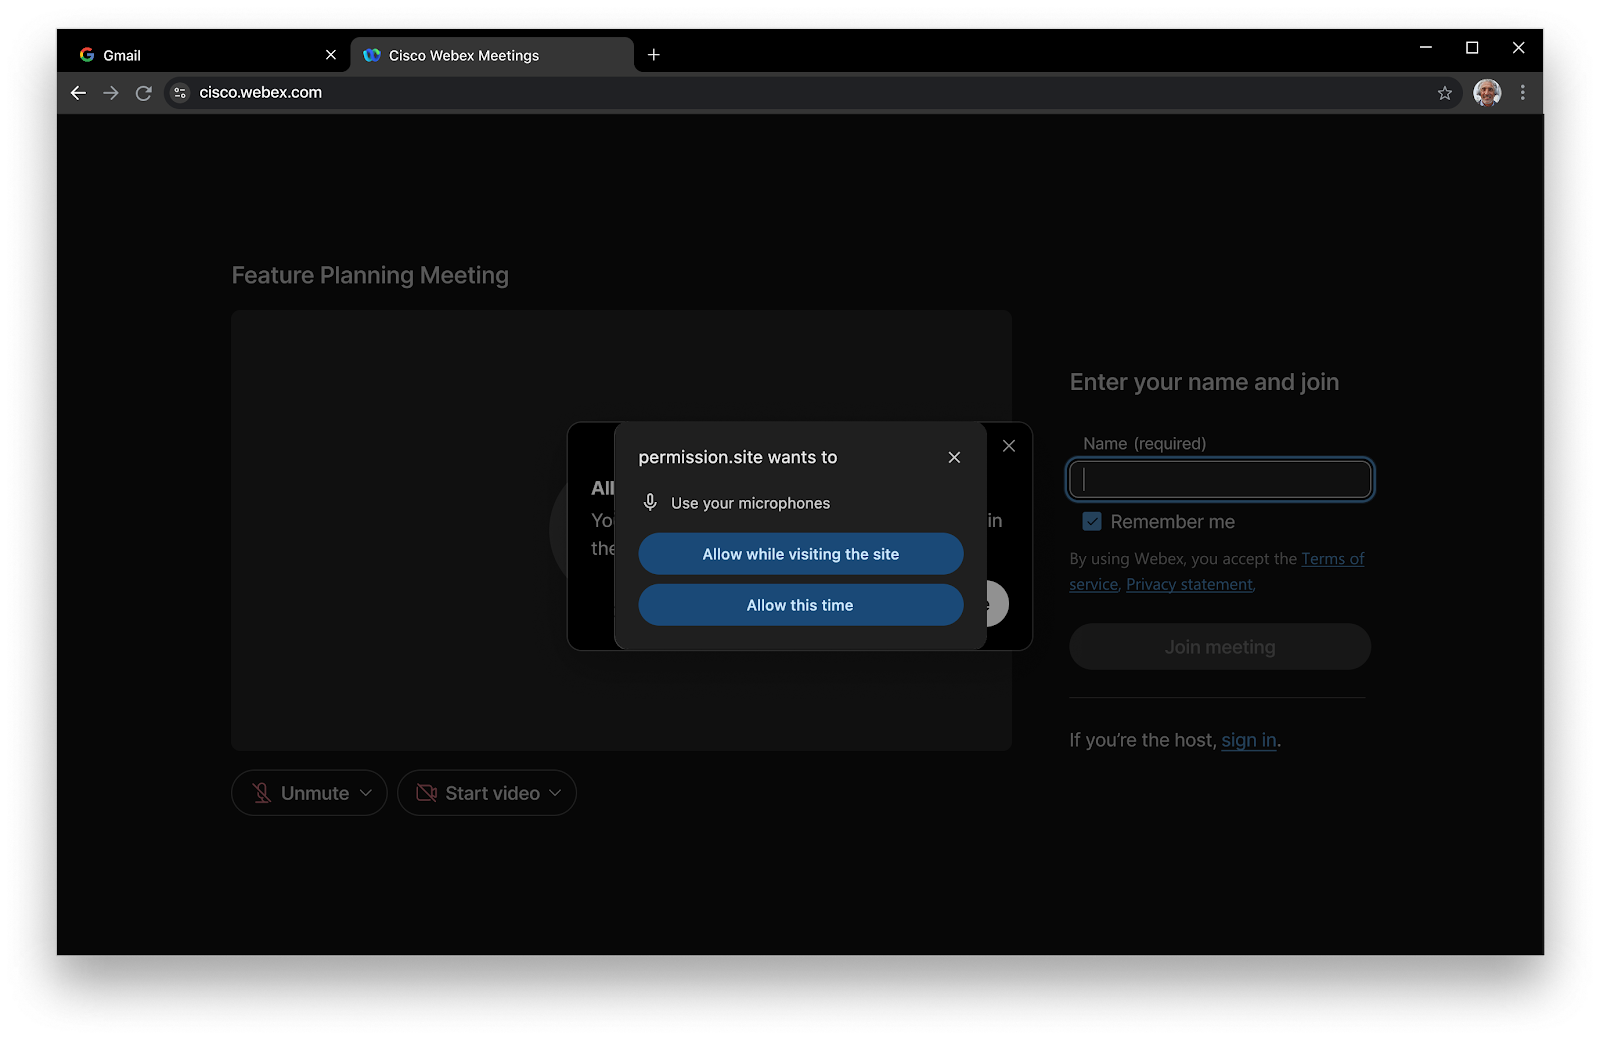Viewport: 1600px width, 1040px height.
Task: Uncheck the Remember me checkbox
Action: coord(1091,521)
